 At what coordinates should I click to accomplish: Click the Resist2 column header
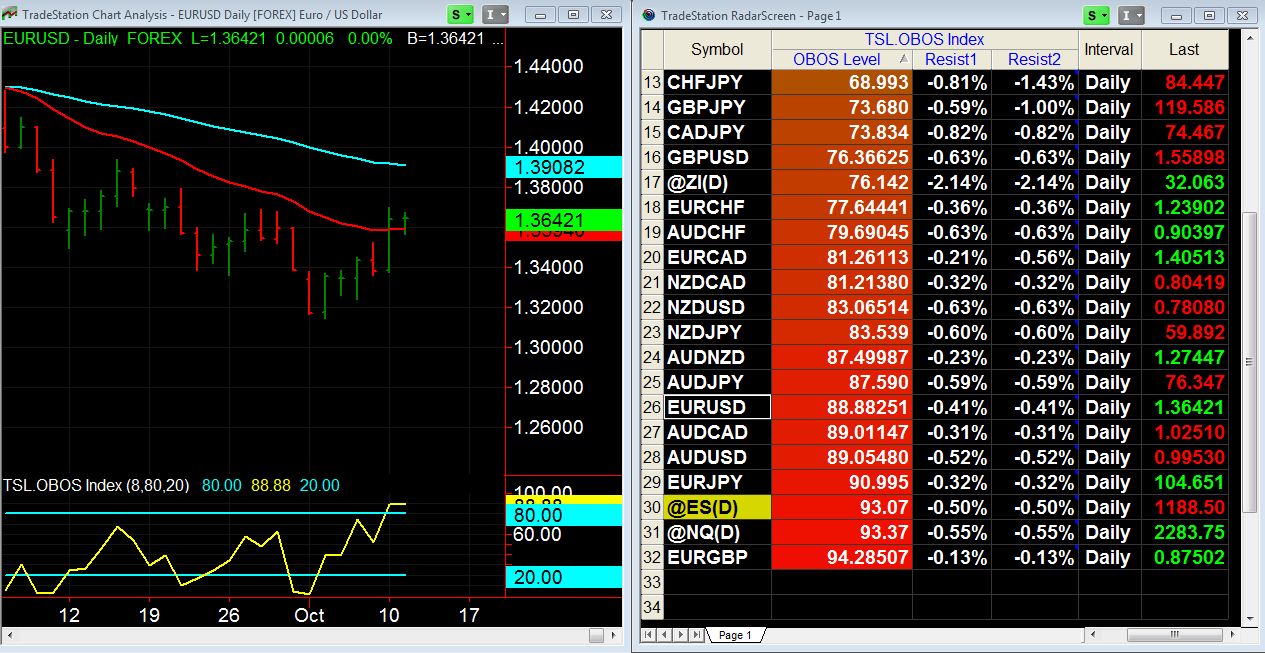coord(1034,59)
